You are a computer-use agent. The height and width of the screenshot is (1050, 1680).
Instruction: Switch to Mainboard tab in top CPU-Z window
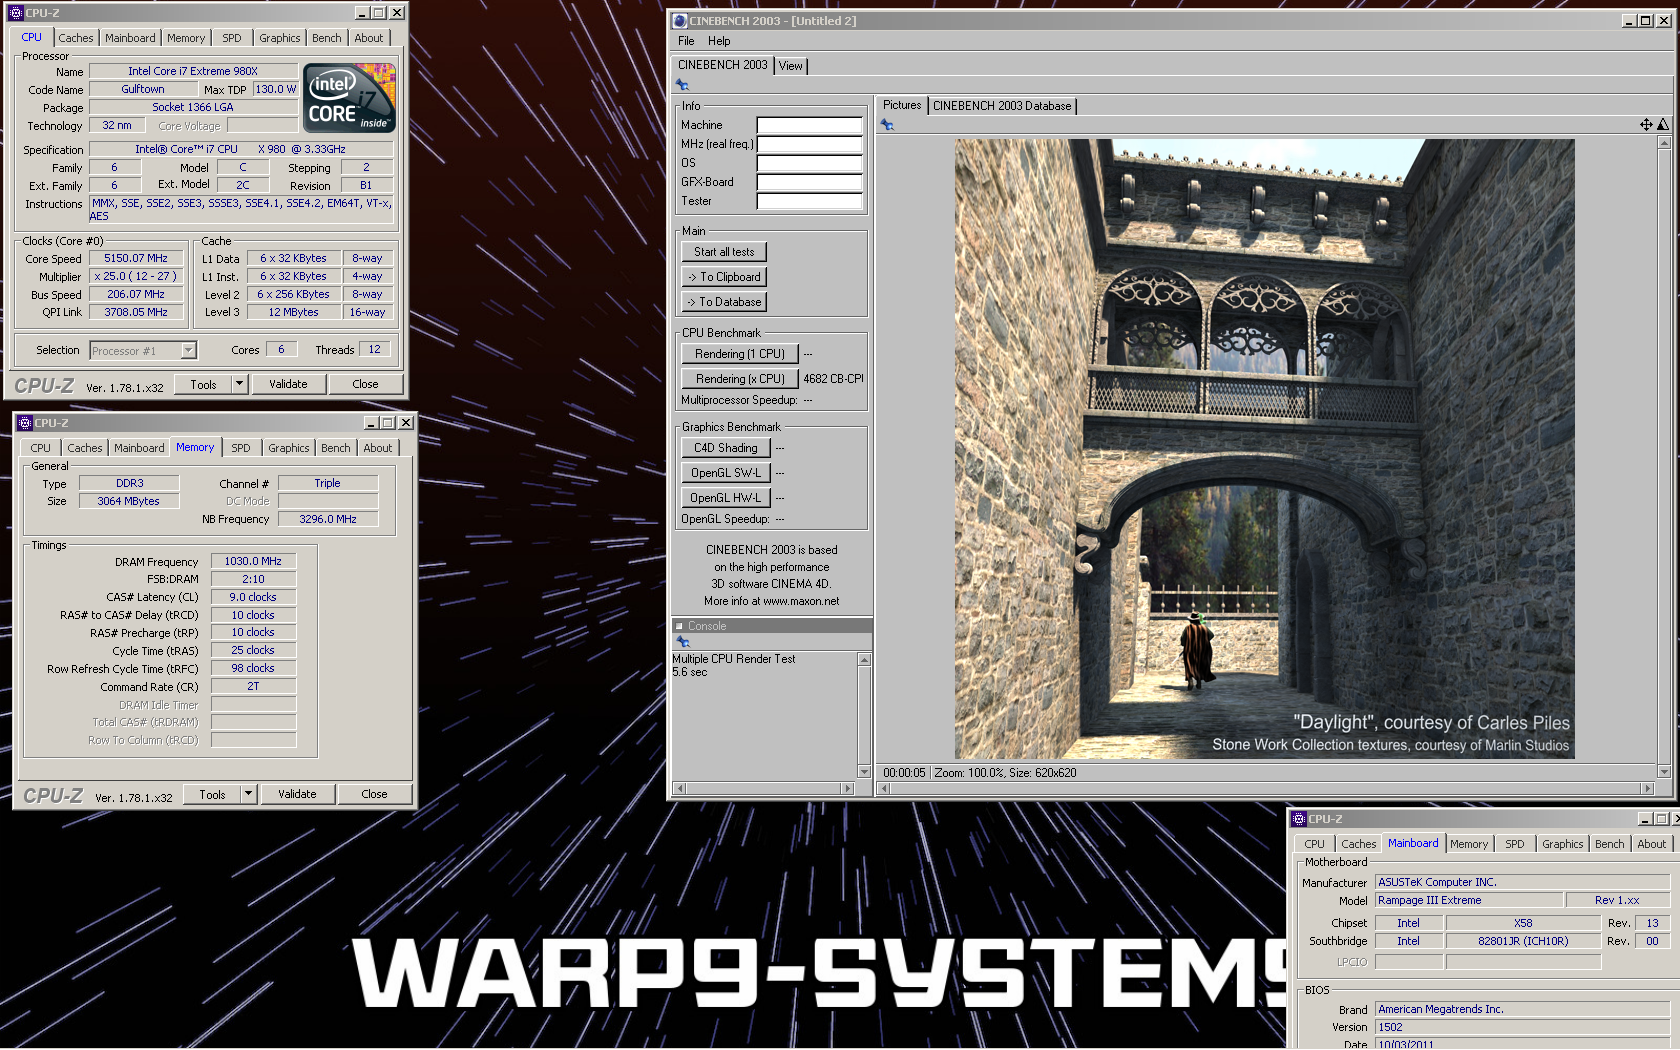pyautogui.click(x=130, y=38)
